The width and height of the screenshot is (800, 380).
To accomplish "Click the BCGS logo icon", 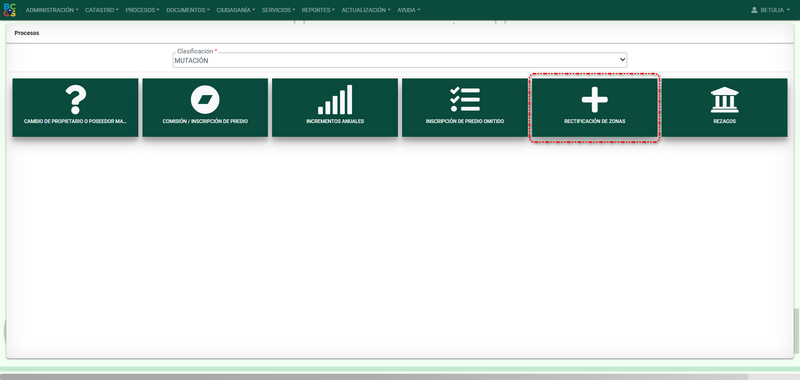I will tap(10, 10).
